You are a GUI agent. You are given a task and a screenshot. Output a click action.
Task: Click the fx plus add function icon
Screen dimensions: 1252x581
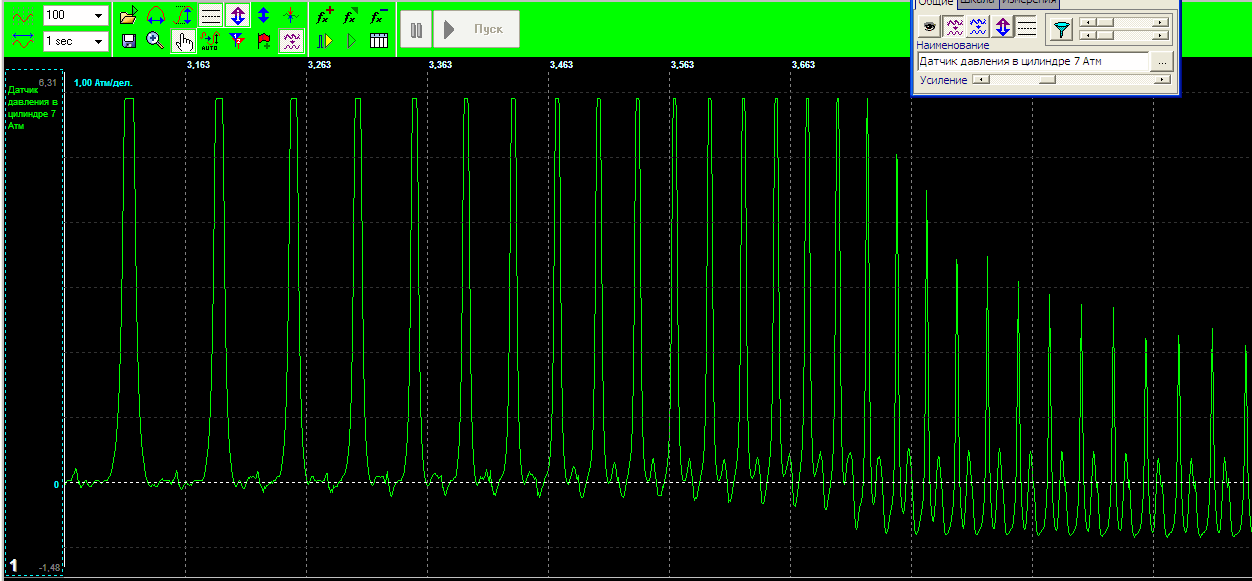(323, 16)
